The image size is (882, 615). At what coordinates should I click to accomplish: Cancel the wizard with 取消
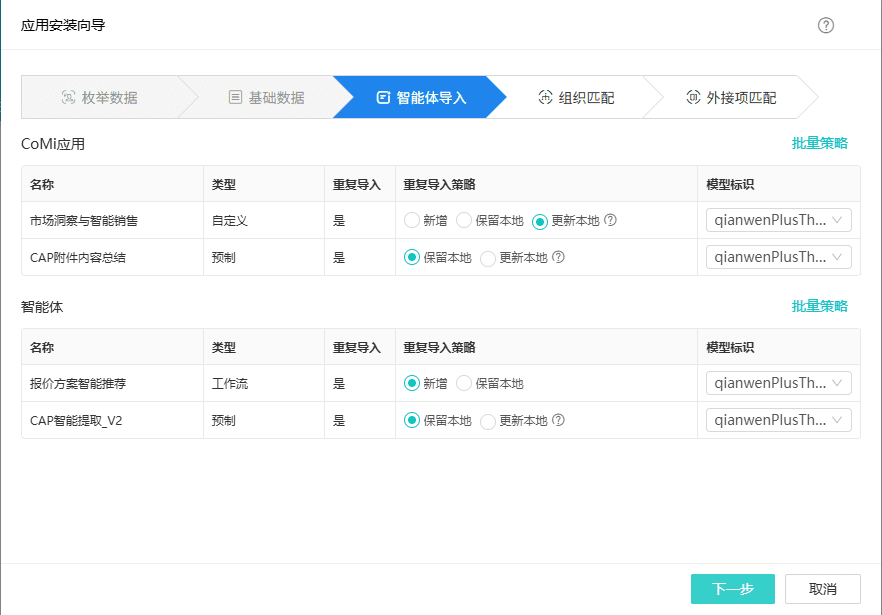823,589
